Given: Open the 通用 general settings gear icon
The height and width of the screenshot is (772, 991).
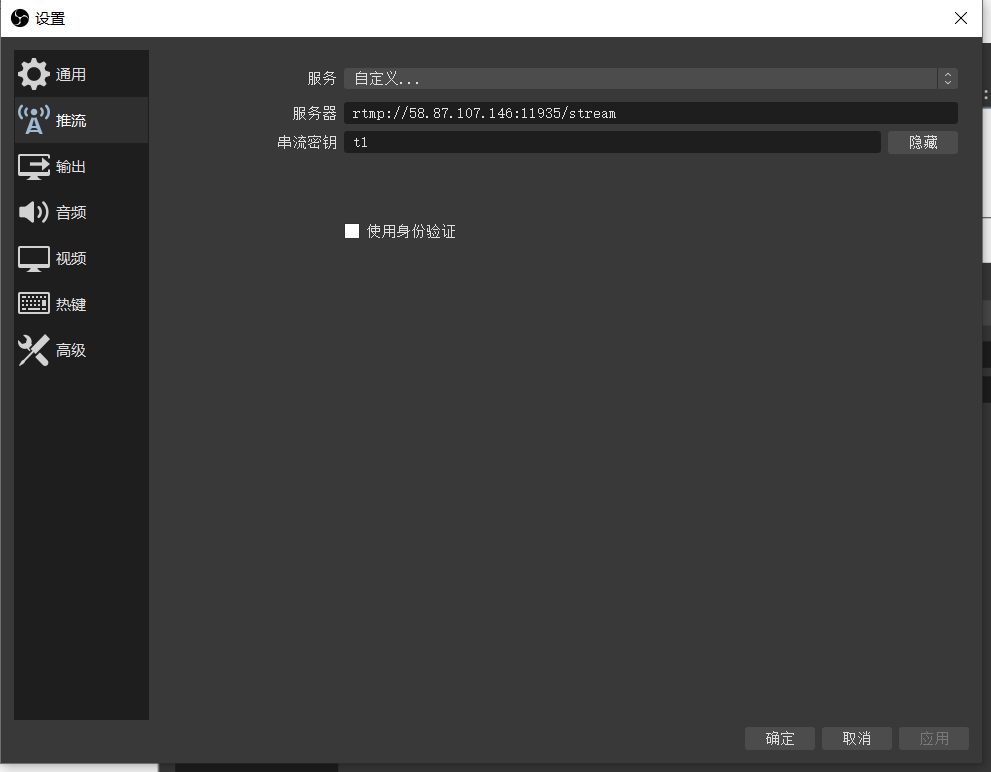Looking at the screenshot, I should pyautogui.click(x=33, y=74).
